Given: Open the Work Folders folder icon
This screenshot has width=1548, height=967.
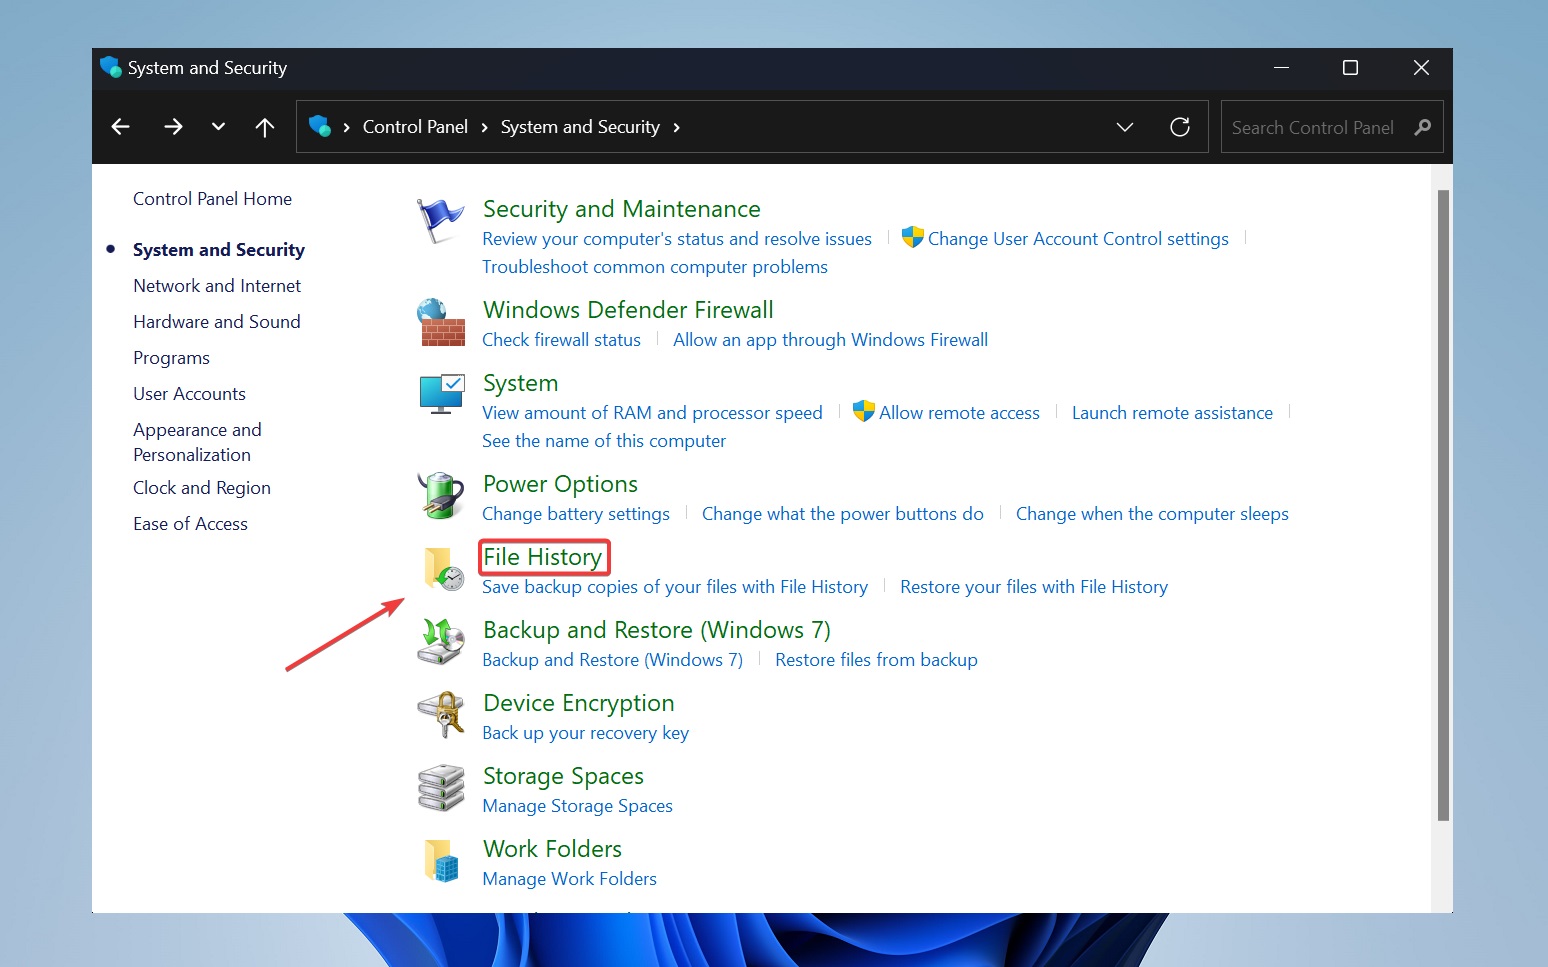Looking at the screenshot, I should [441, 860].
